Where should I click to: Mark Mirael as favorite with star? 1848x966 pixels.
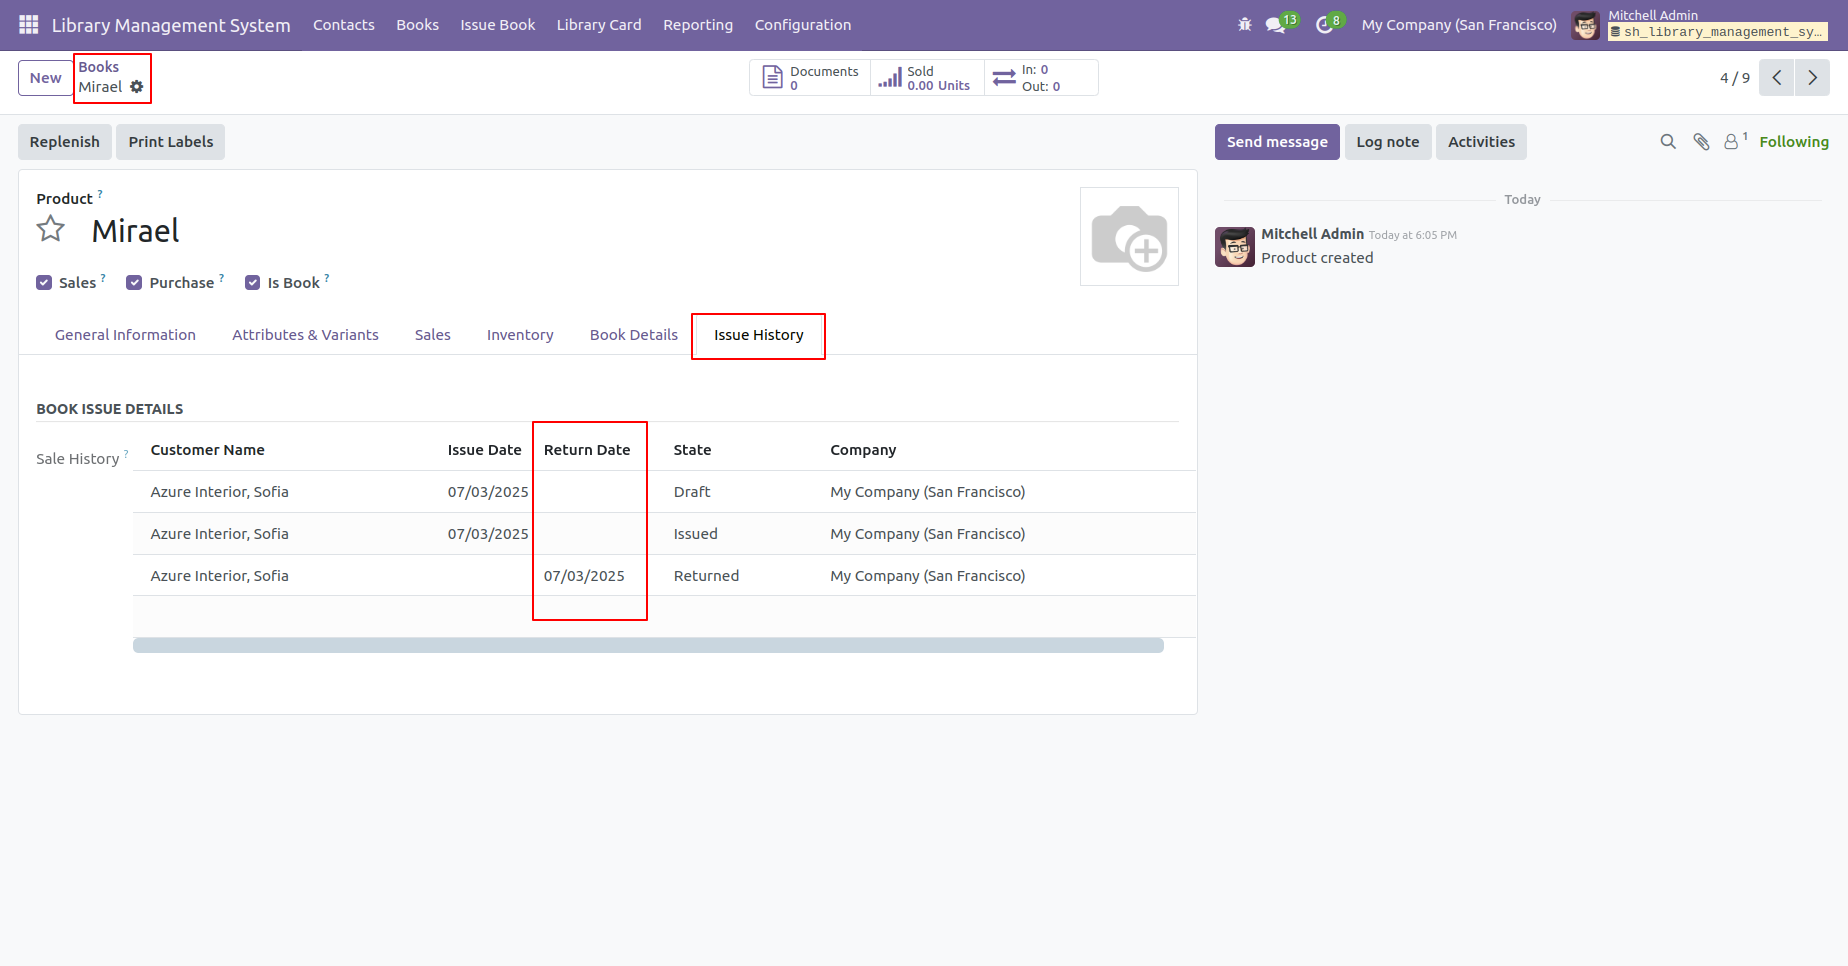[x=51, y=230]
